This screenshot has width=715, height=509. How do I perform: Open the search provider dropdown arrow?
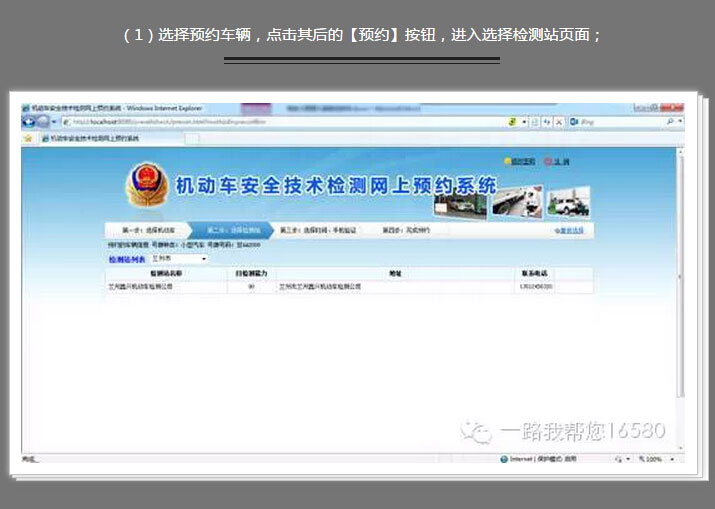(680, 121)
